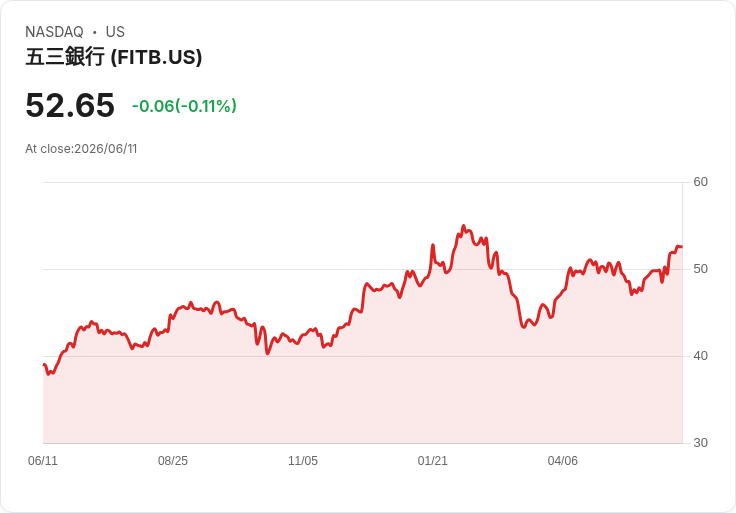The height and width of the screenshot is (513, 736).
Task: Click the rightmost end of the price line
Action: click(x=681, y=246)
